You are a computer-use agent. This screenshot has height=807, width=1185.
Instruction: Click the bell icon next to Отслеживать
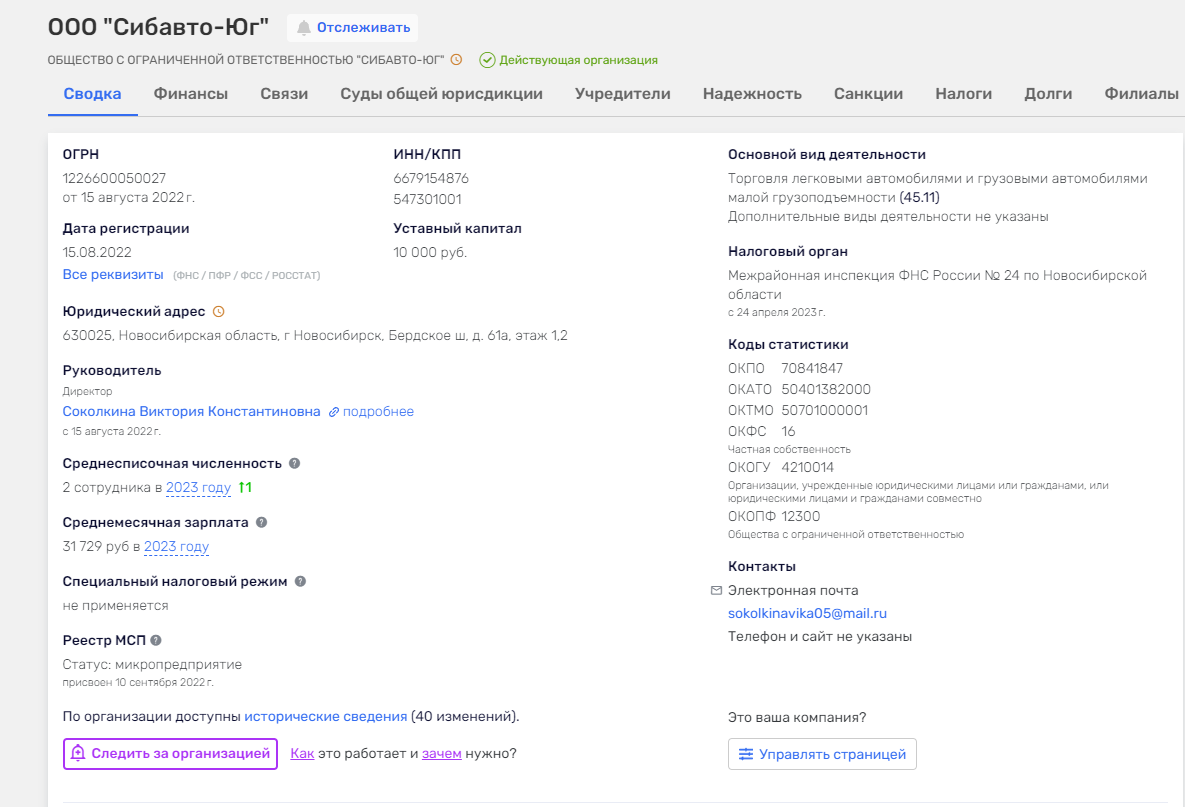click(x=304, y=28)
